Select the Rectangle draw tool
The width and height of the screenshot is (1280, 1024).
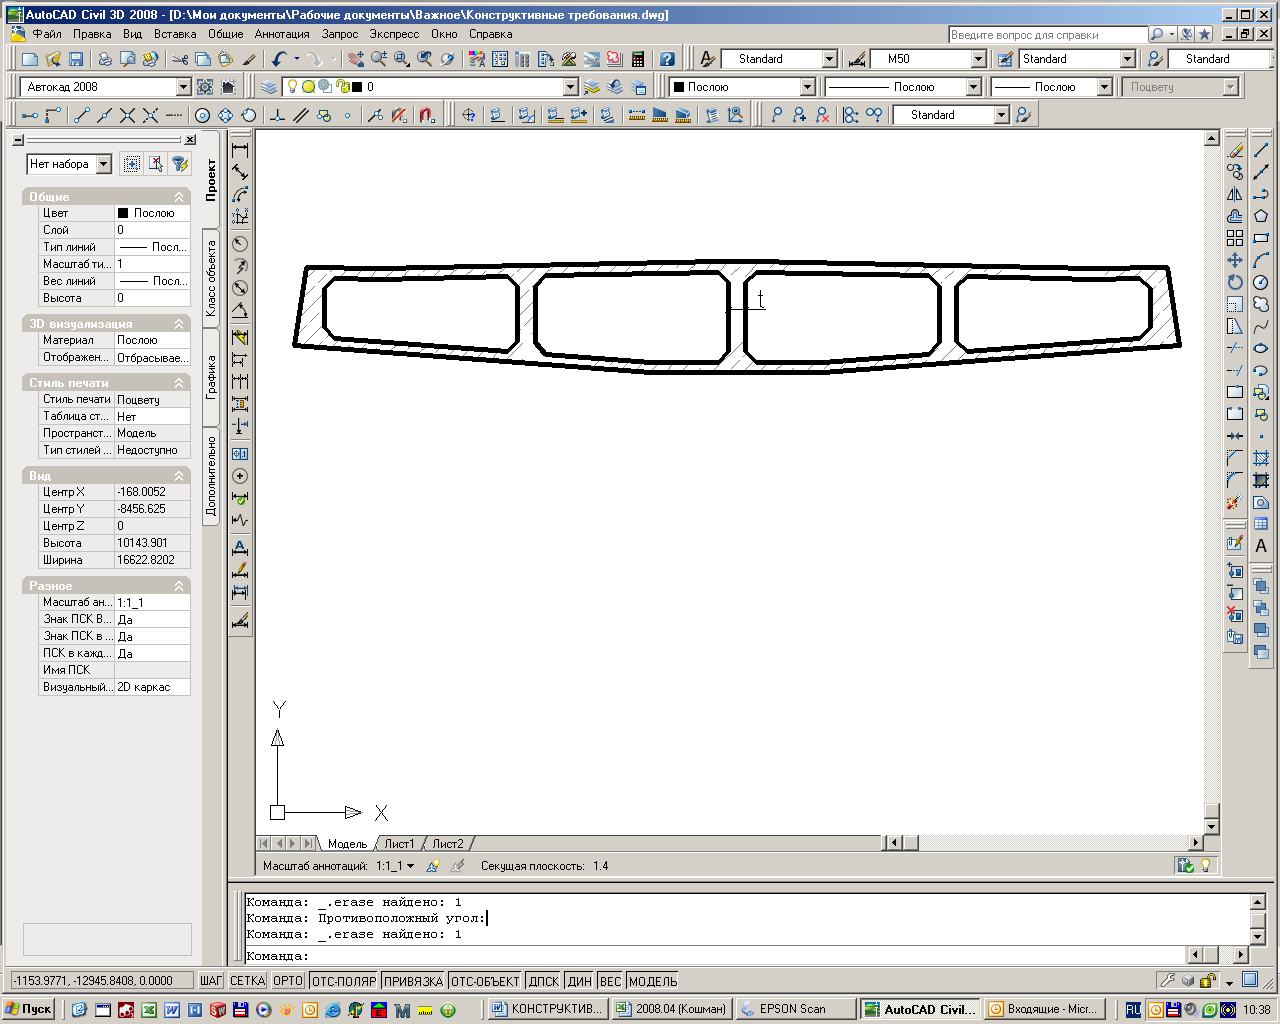pos(1261,238)
